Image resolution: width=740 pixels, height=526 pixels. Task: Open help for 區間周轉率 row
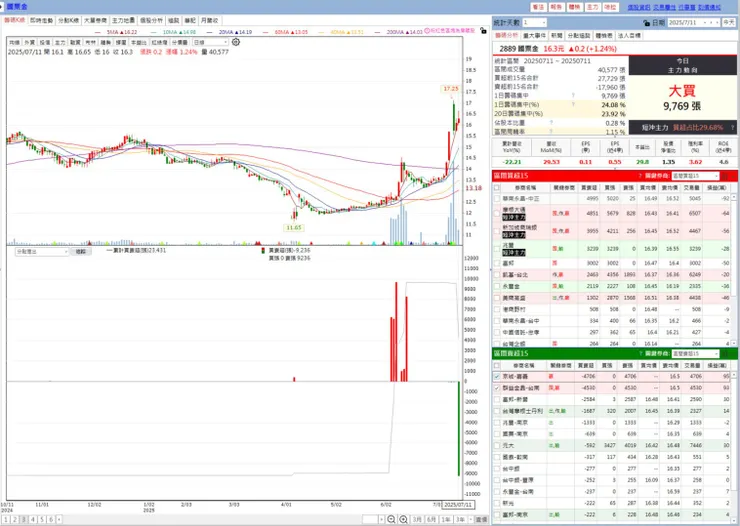click(x=551, y=132)
